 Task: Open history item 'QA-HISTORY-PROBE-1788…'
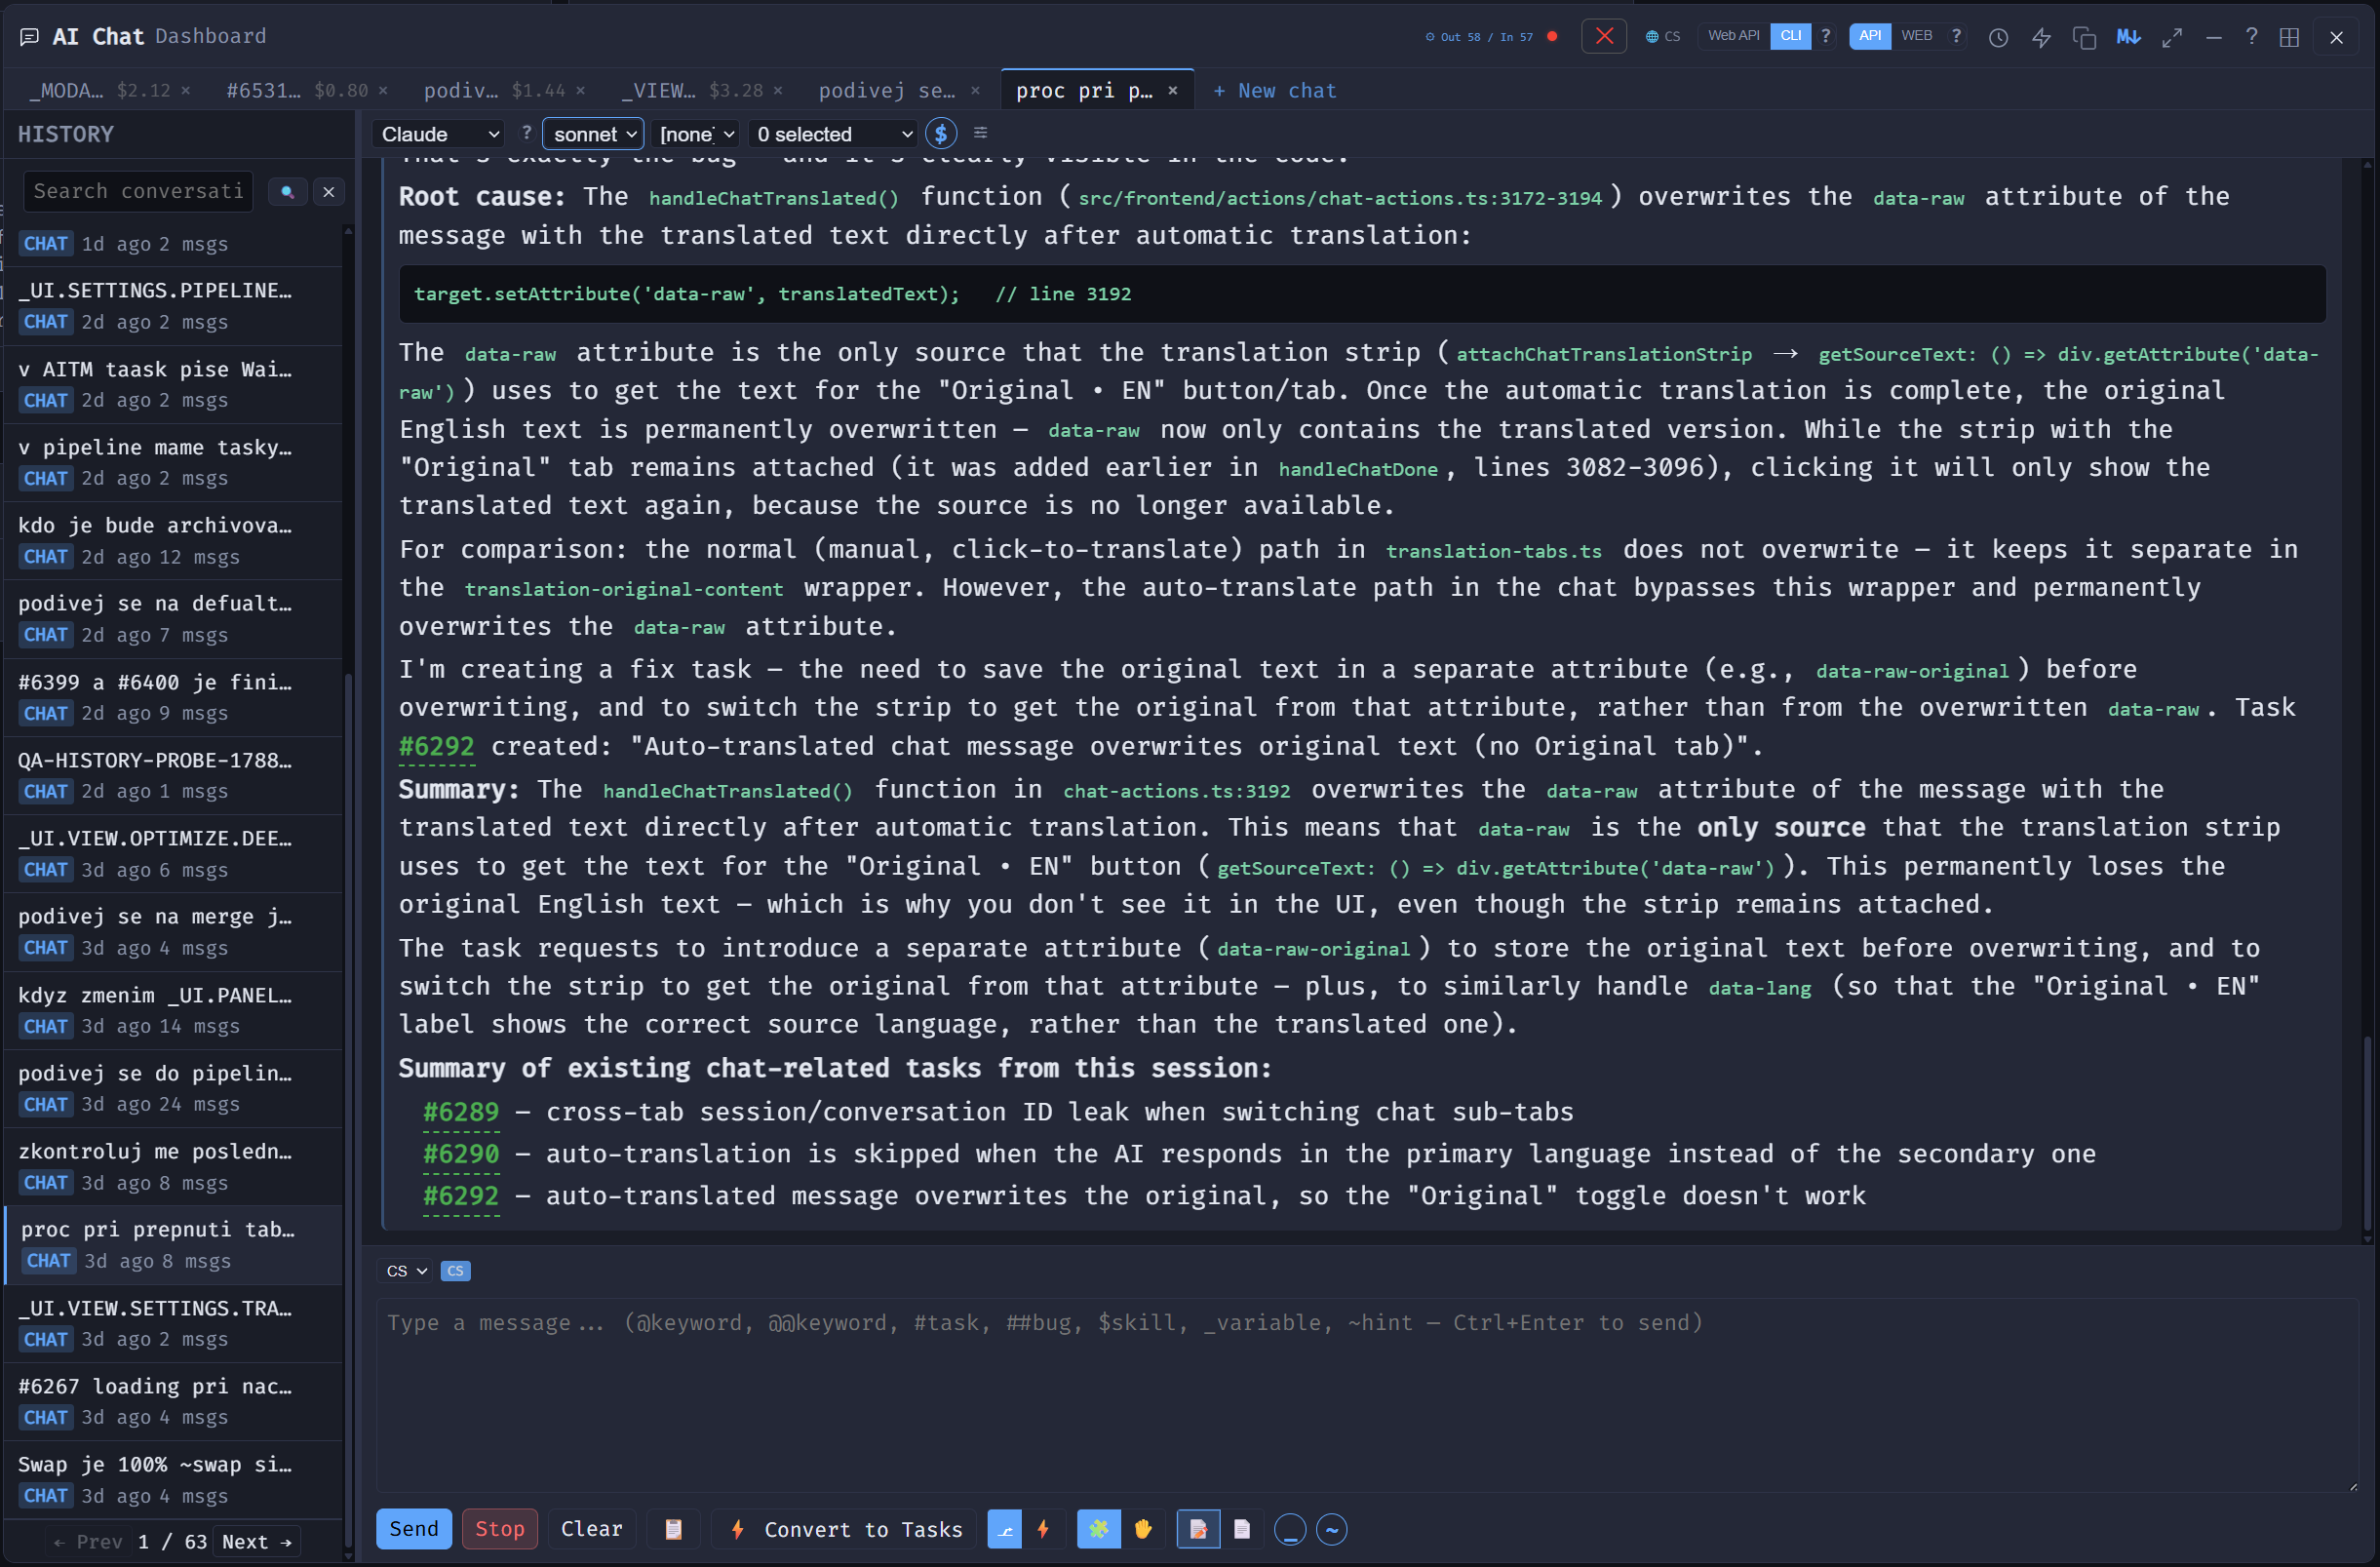coord(172,775)
